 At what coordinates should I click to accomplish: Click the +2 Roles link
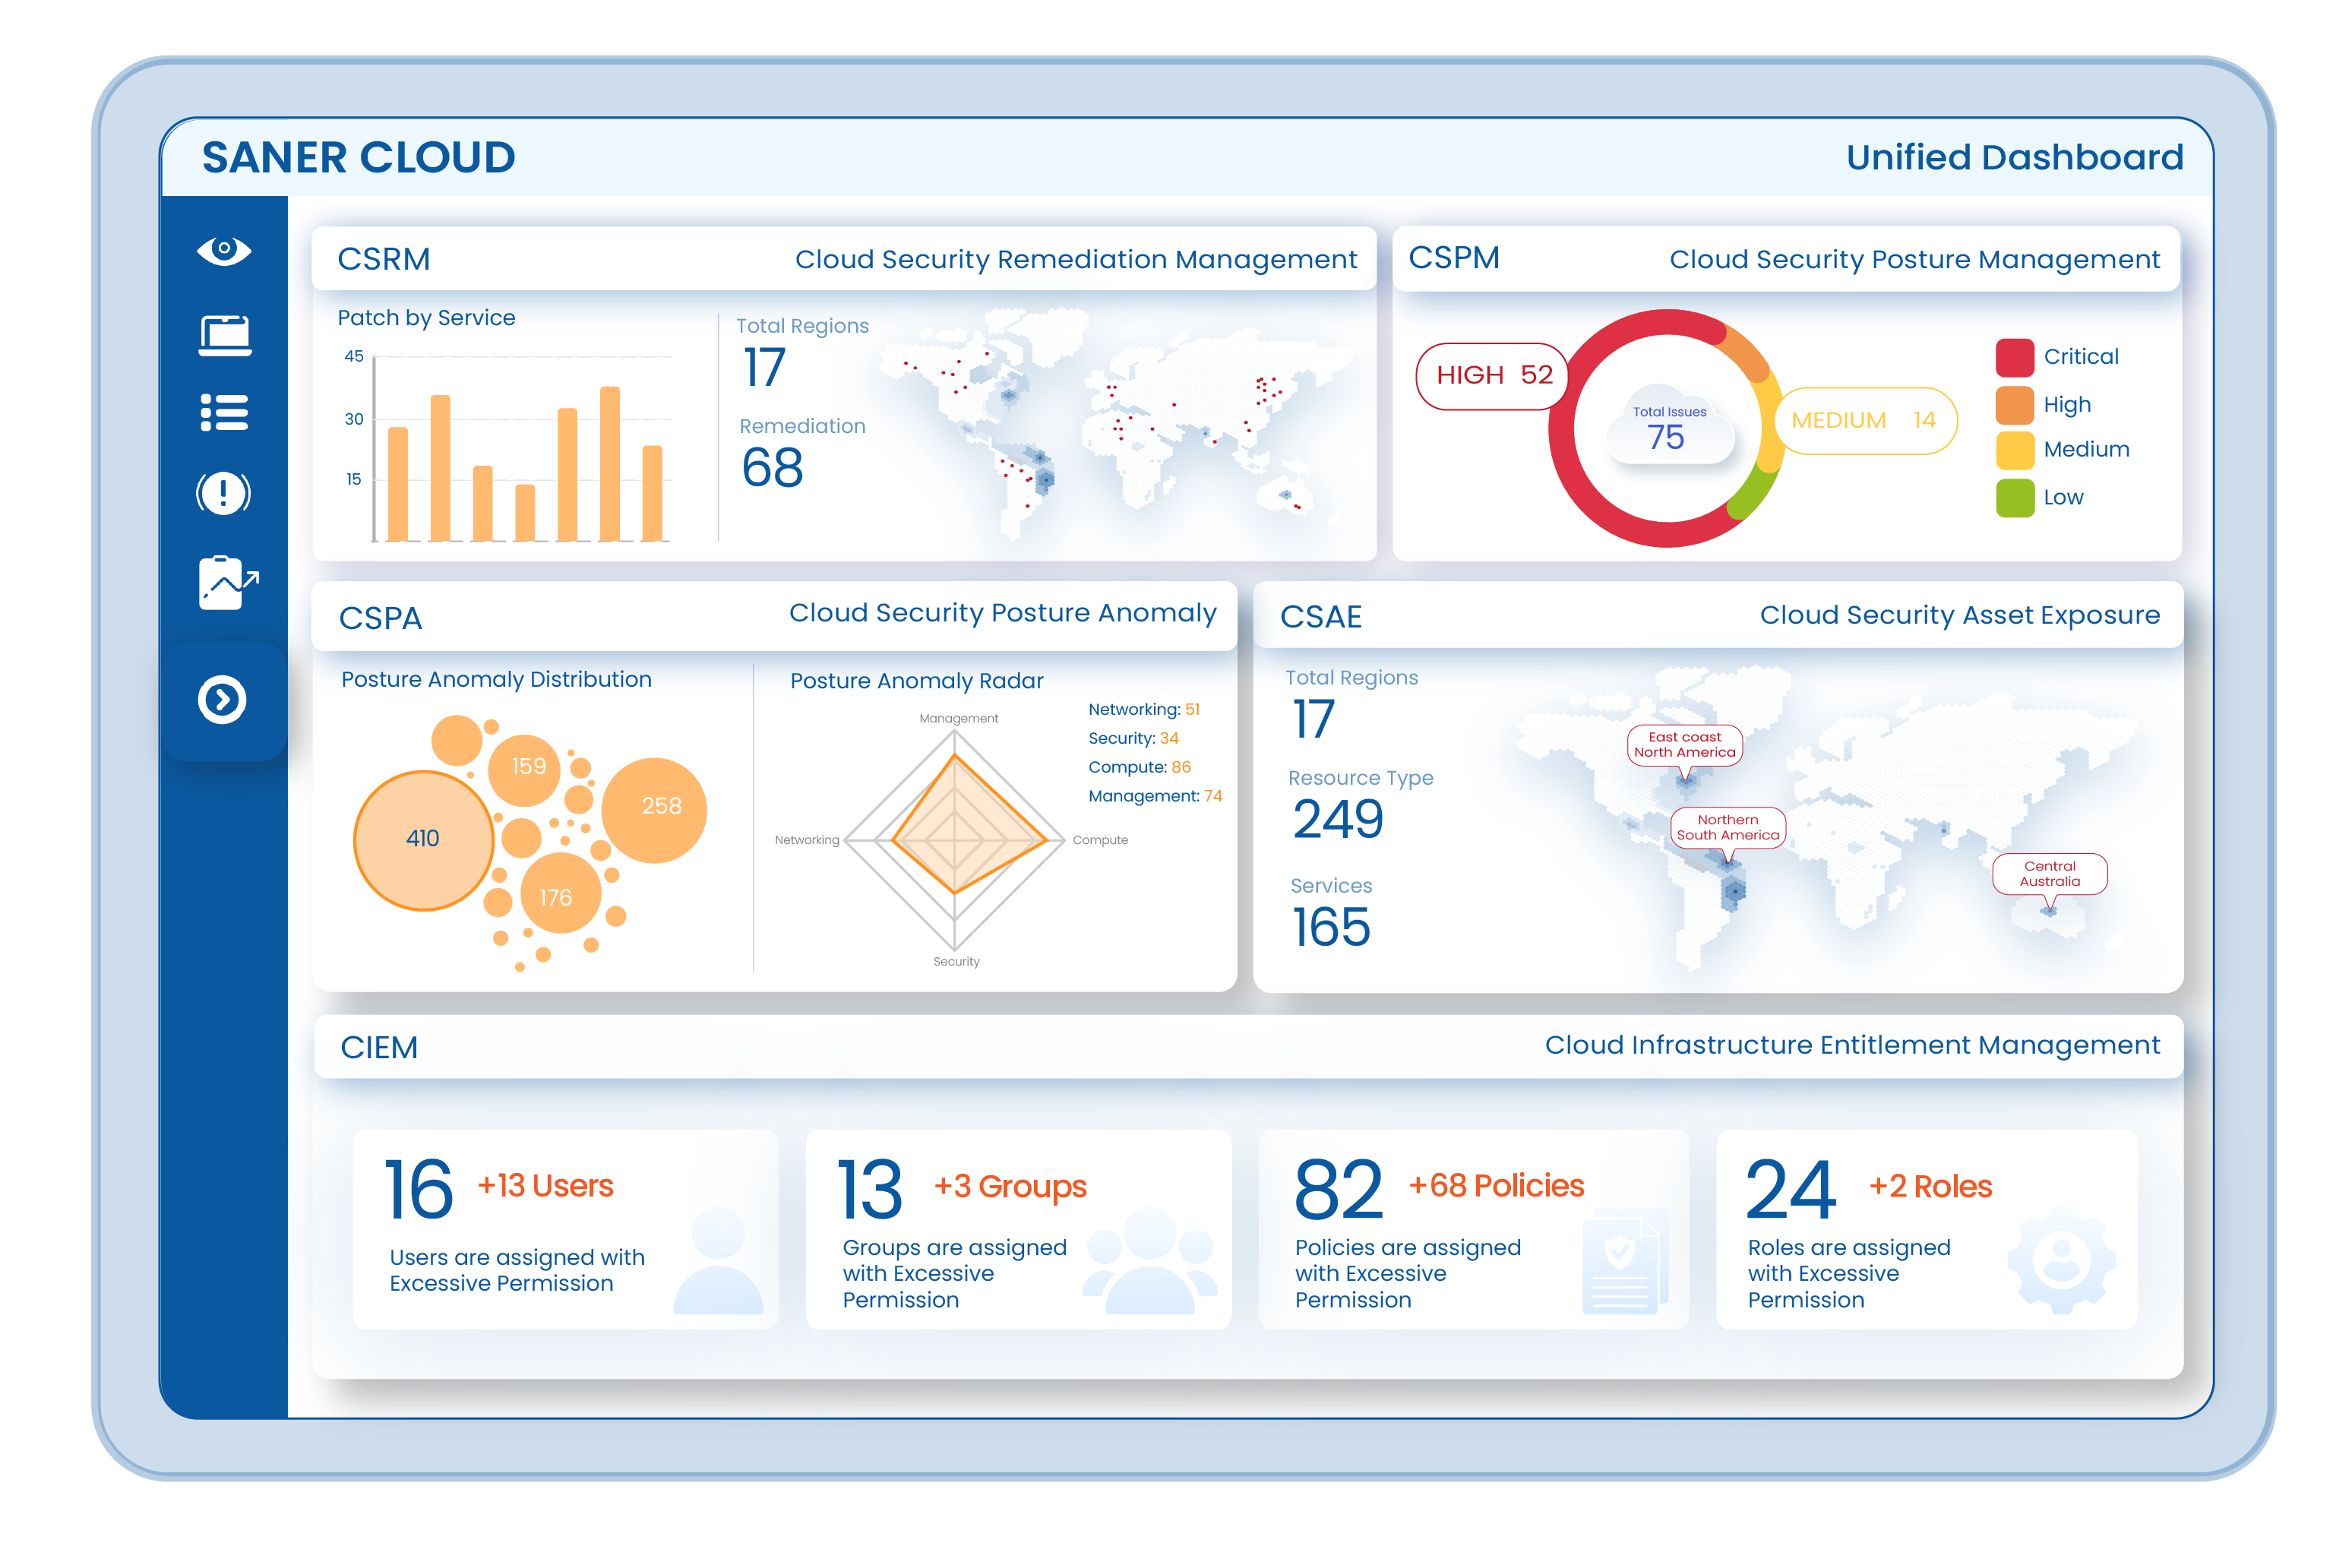pyautogui.click(x=1930, y=1187)
